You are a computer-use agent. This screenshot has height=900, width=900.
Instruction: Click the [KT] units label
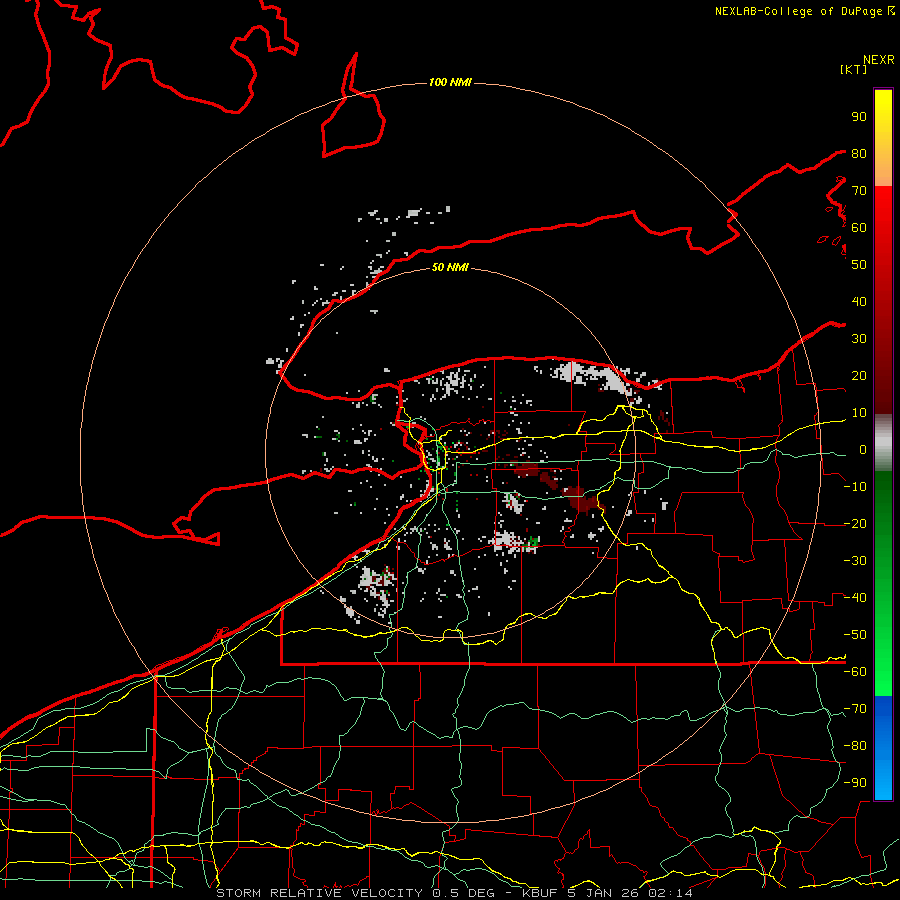click(853, 69)
